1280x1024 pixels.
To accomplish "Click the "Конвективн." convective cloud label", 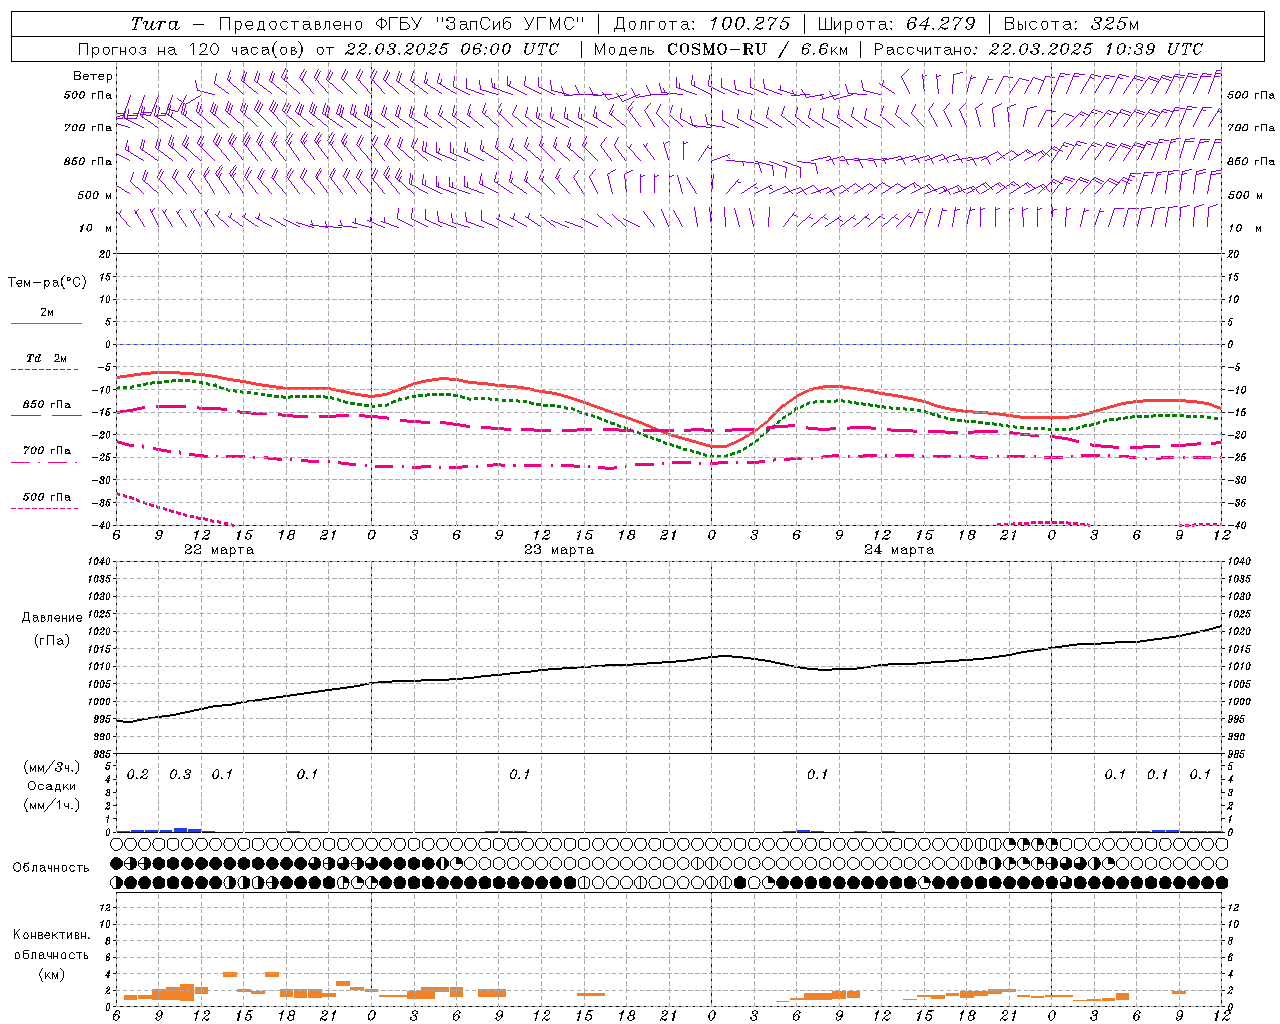I will (x=51, y=935).
